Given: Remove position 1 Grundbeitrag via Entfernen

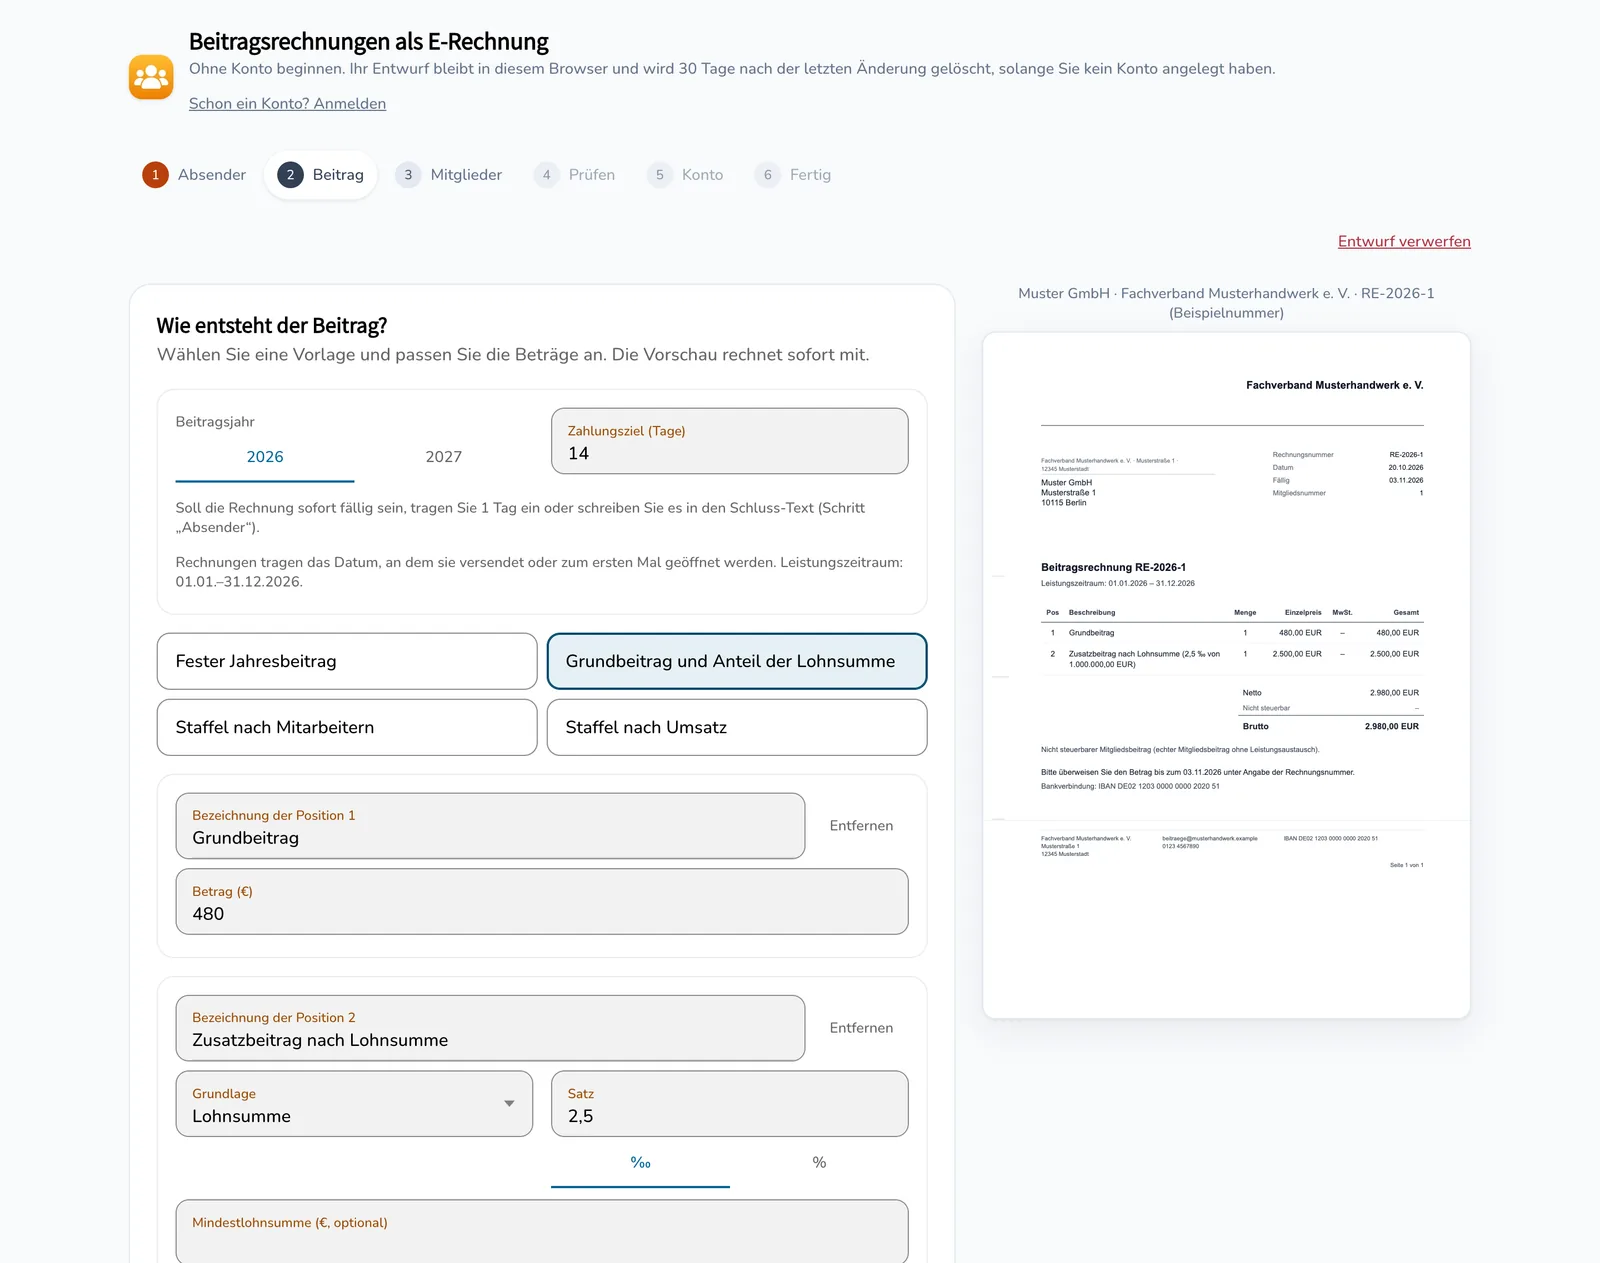Looking at the screenshot, I should click(861, 826).
